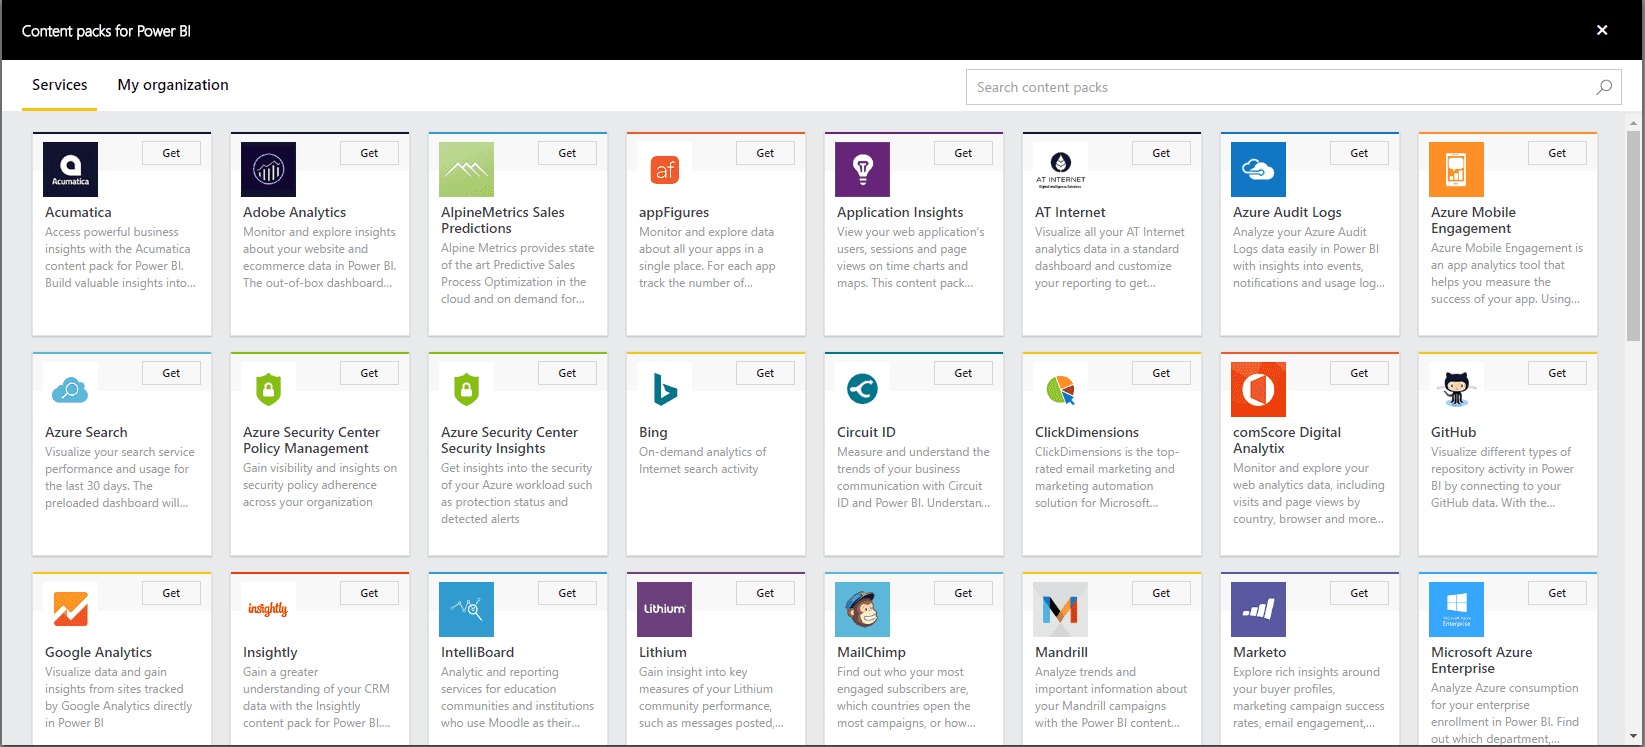Click the Lithium purple logo icon
This screenshot has height=747, width=1645.
[x=664, y=609]
